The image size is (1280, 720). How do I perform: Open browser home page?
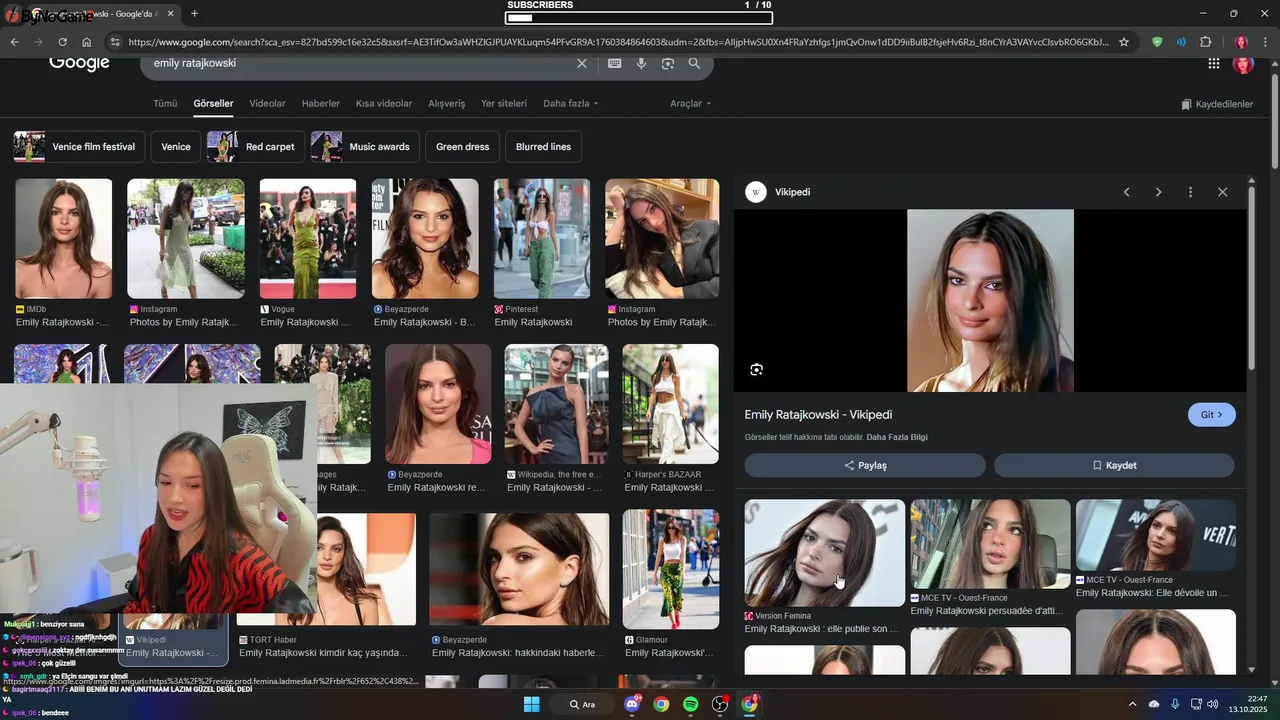(86, 42)
